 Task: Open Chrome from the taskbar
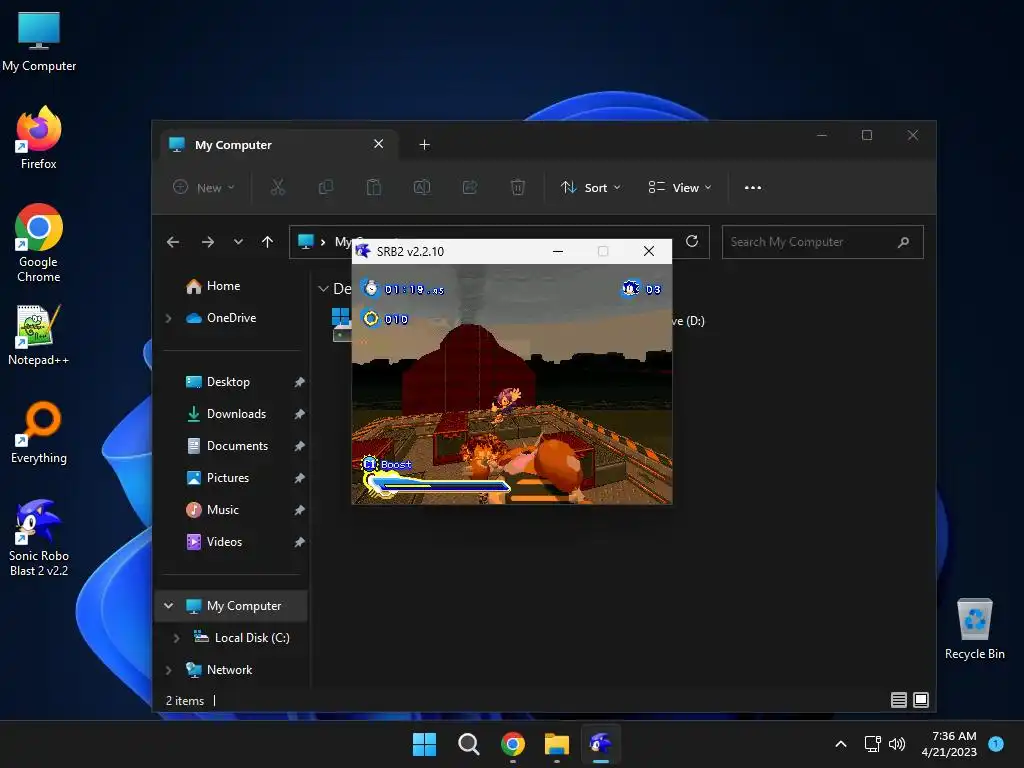point(513,744)
